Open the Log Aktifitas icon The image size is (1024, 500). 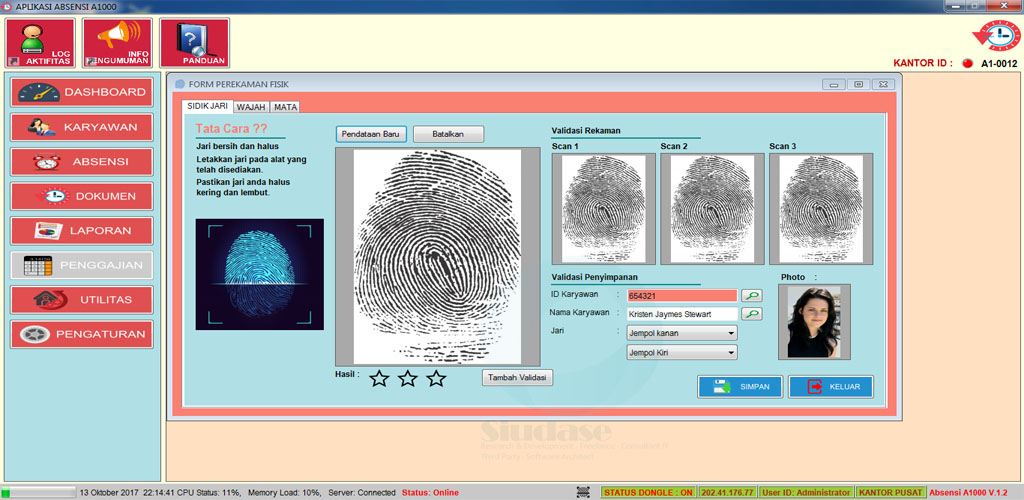click(x=39, y=43)
